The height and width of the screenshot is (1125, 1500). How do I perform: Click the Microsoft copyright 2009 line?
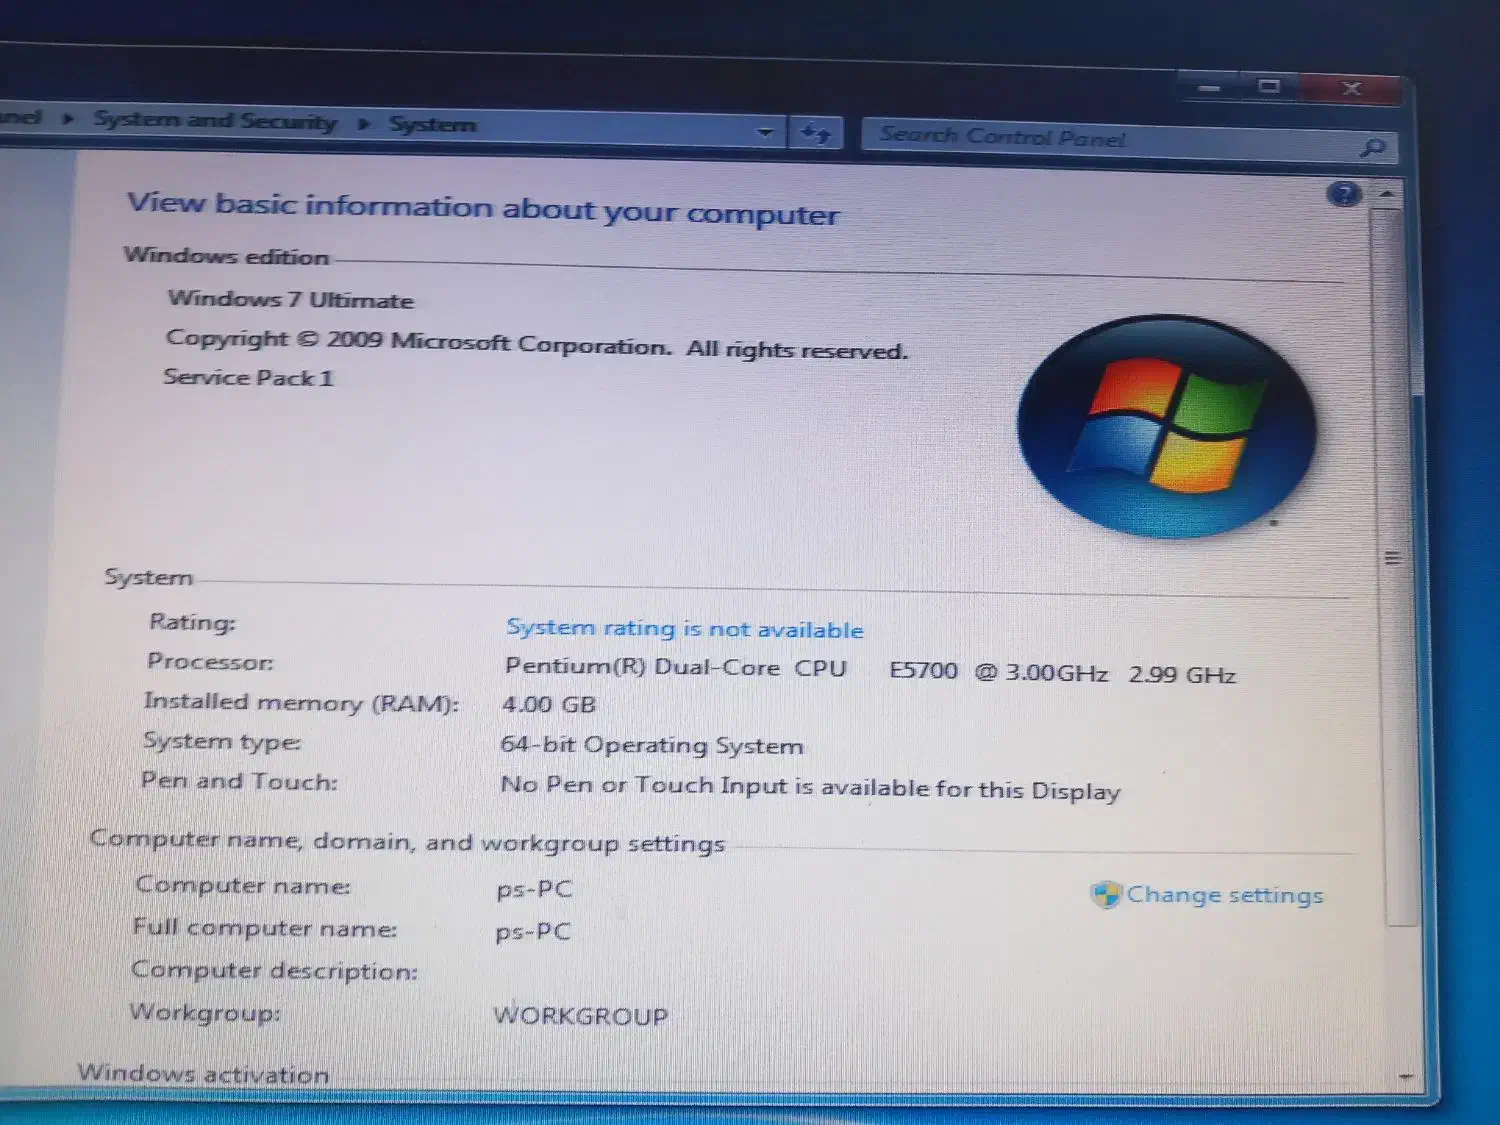[x=536, y=344]
